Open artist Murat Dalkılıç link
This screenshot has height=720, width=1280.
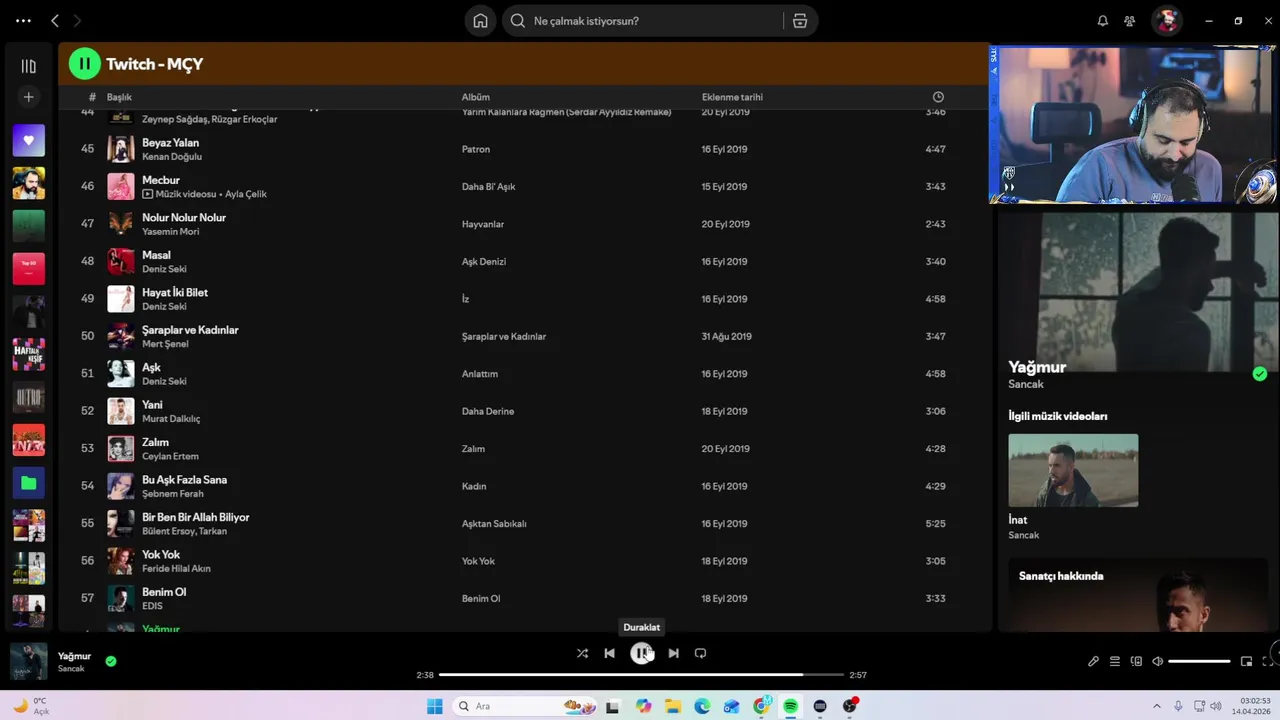coord(171,419)
